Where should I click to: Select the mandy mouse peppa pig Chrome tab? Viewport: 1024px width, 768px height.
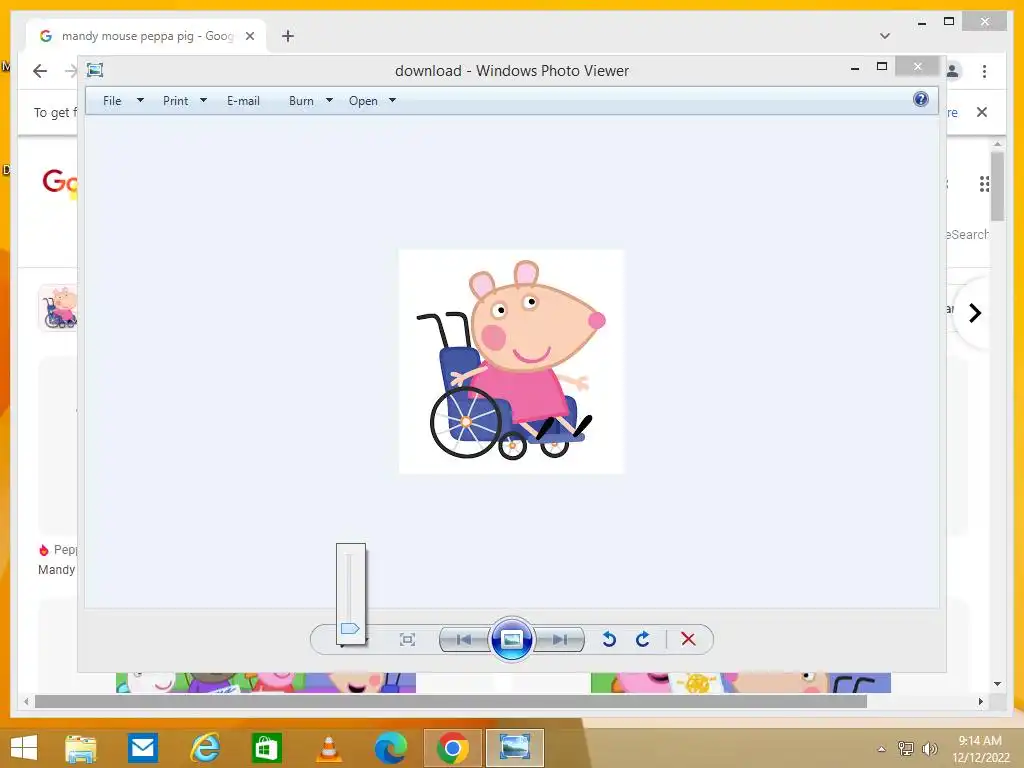pos(146,36)
